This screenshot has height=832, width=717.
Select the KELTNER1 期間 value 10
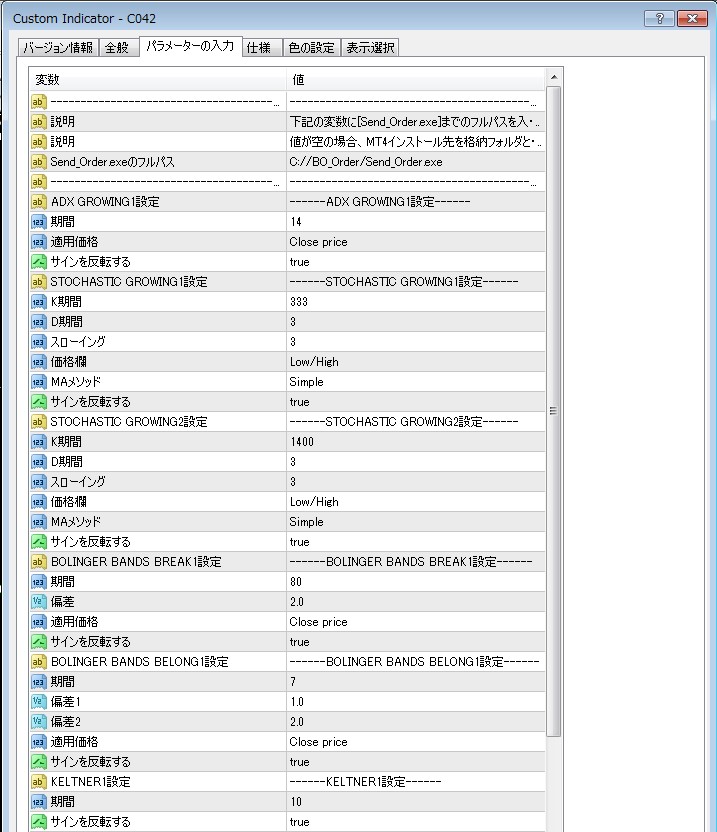click(416, 802)
